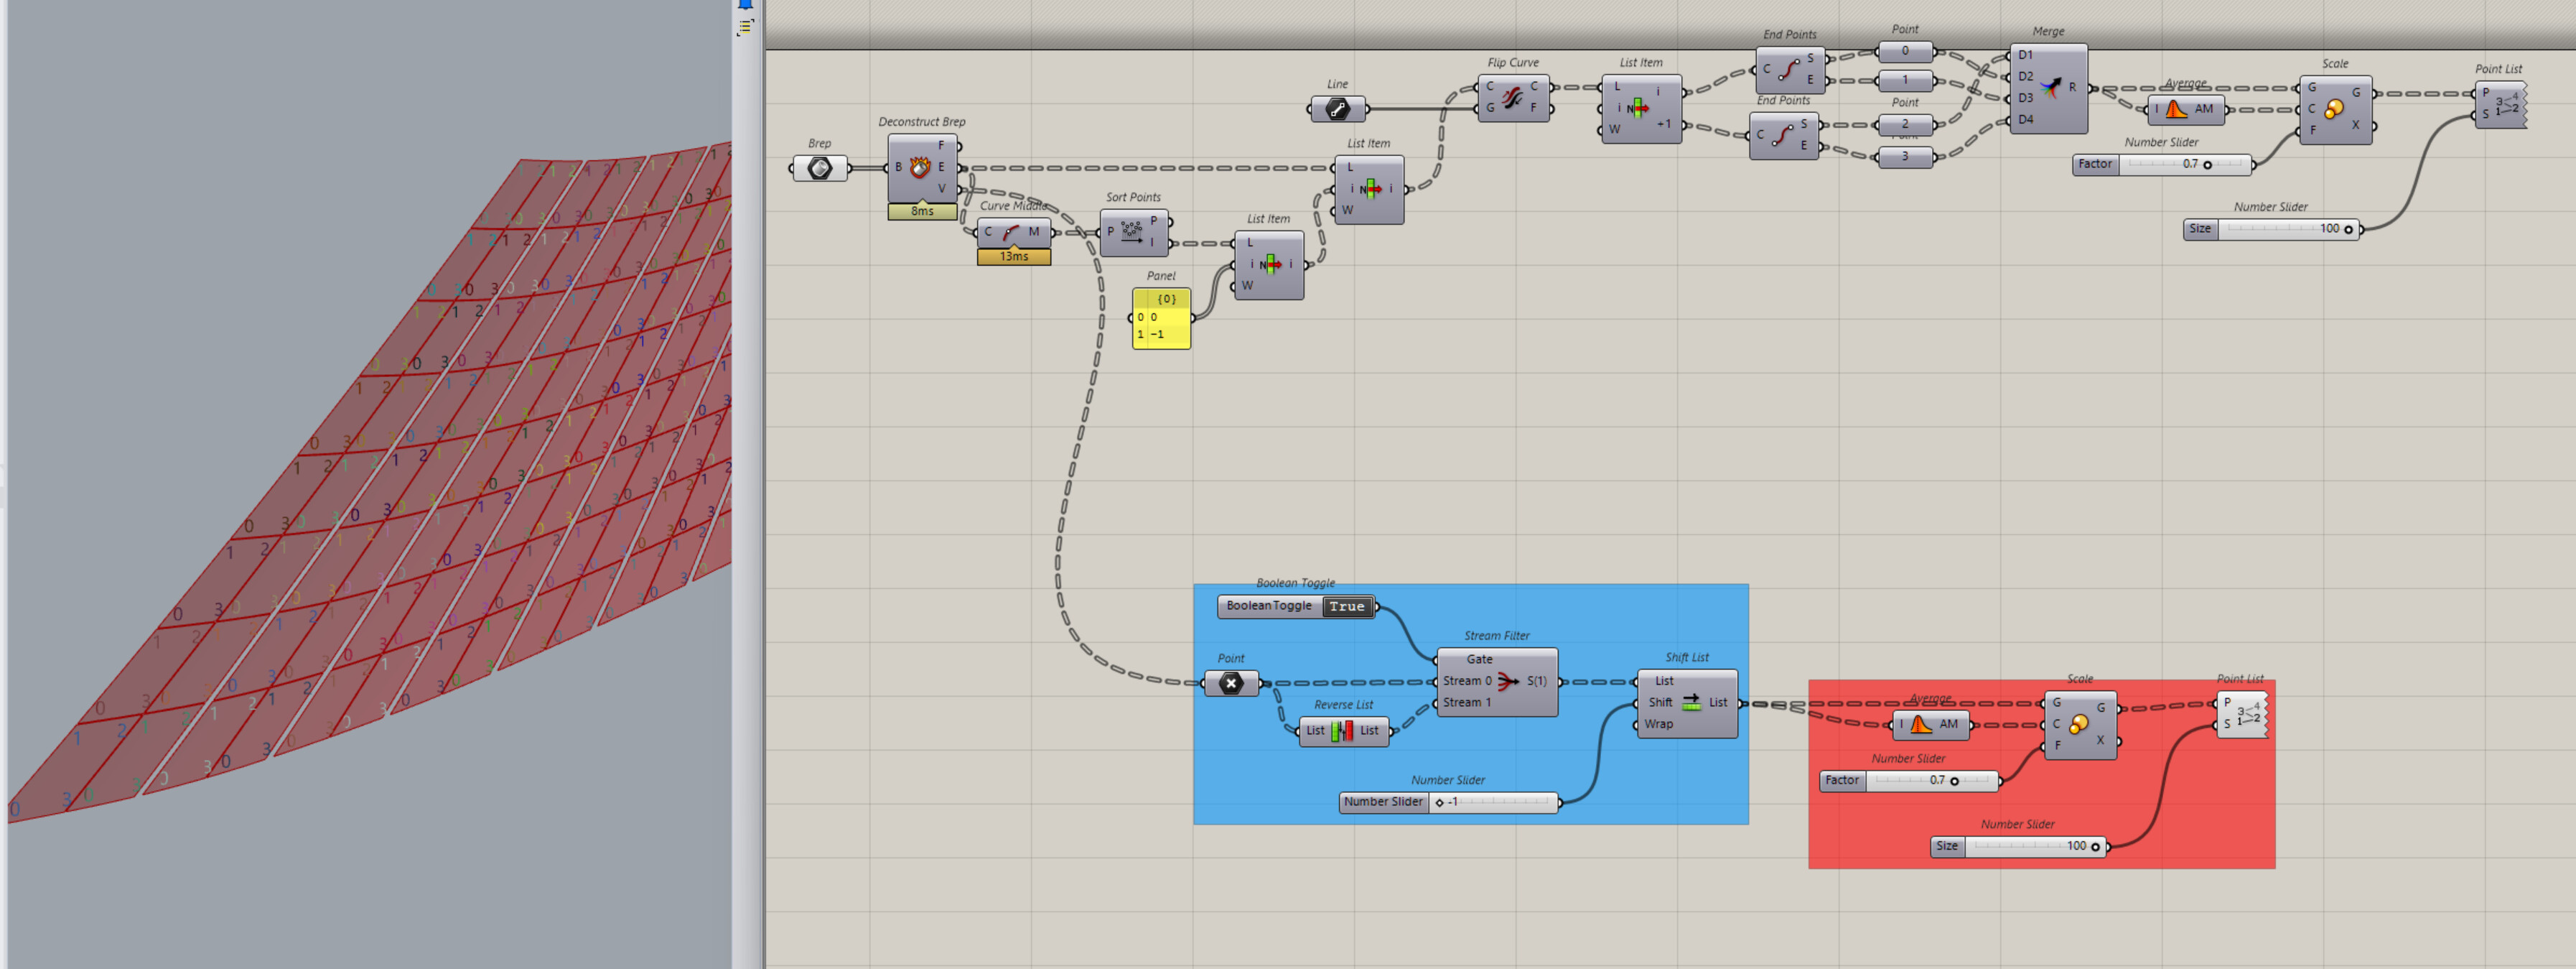Select the Stream Filter arrow icon
This screenshot has width=2576, height=969.
click(x=1508, y=681)
